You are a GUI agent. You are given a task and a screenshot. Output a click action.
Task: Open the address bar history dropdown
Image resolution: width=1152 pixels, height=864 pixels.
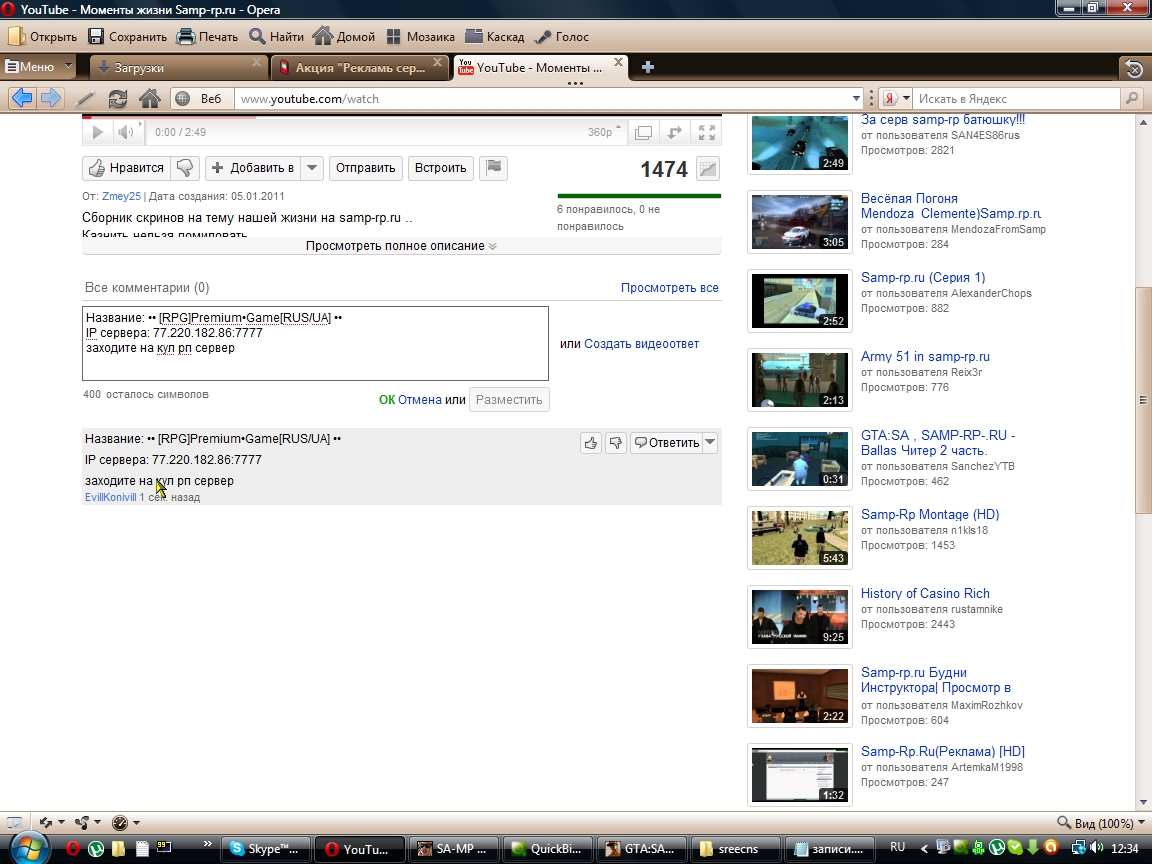pyautogui.click(x=856, y=98)
